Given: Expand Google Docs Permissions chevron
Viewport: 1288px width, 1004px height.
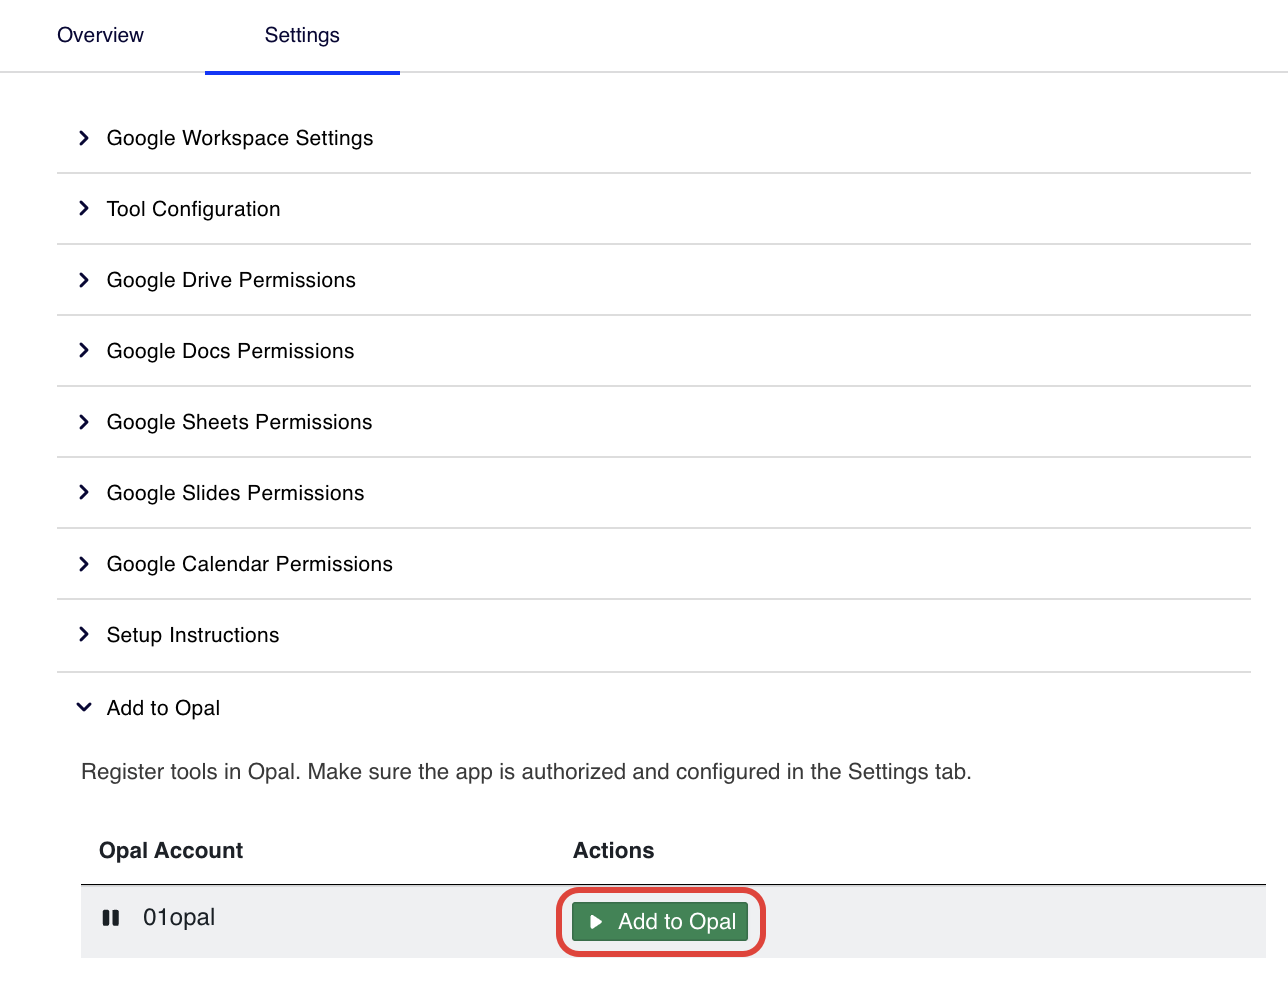Looking at the screenshot, I should pyautogui.click(x=84, y=351).
